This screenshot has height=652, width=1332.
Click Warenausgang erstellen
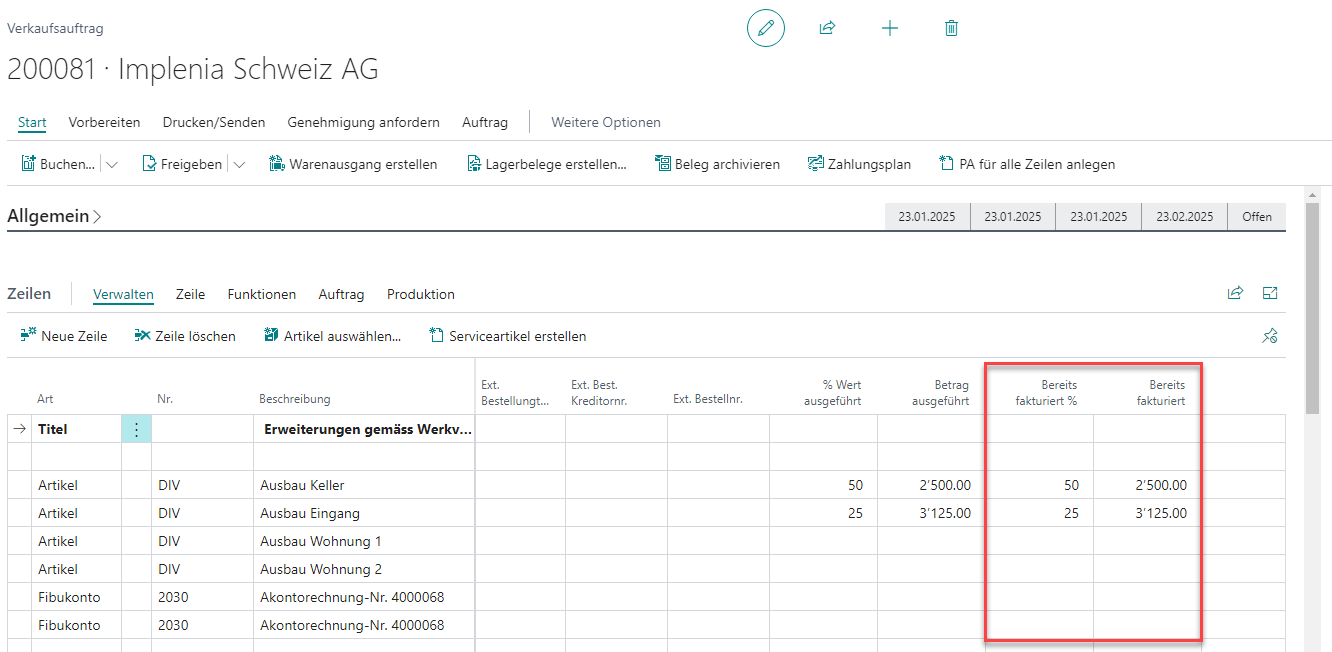pyautogui.click(x=353, y=164)
